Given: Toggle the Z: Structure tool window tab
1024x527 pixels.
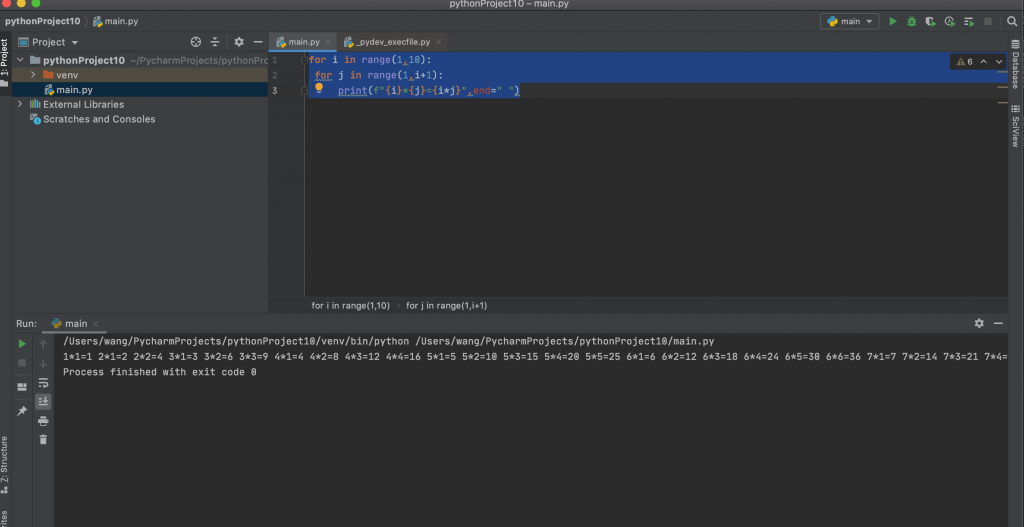Looking at the screenshot, I should pos(5,464).
